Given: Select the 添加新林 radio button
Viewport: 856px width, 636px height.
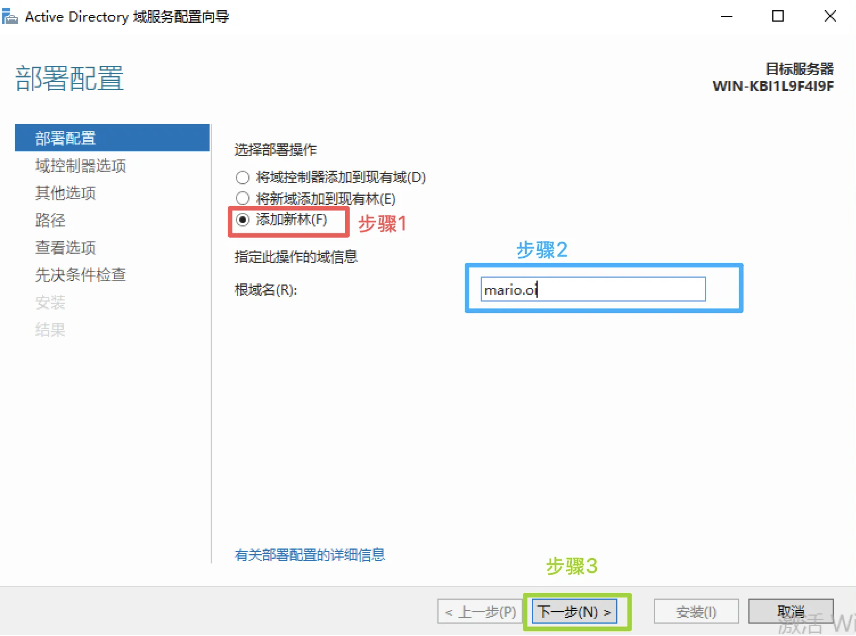Looking at the screenshot, I should [x=241, y=219].
